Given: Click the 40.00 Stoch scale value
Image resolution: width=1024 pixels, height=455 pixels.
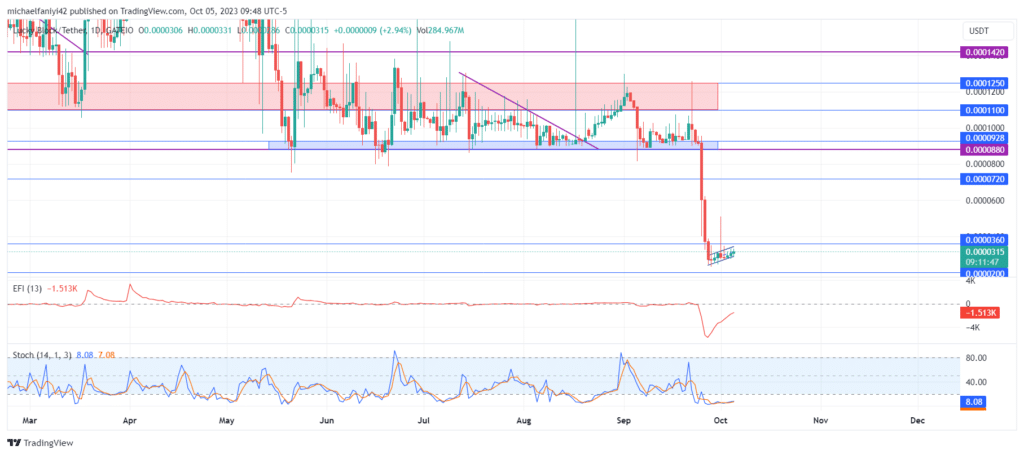Looking at the screenshot, I should 977,382.
